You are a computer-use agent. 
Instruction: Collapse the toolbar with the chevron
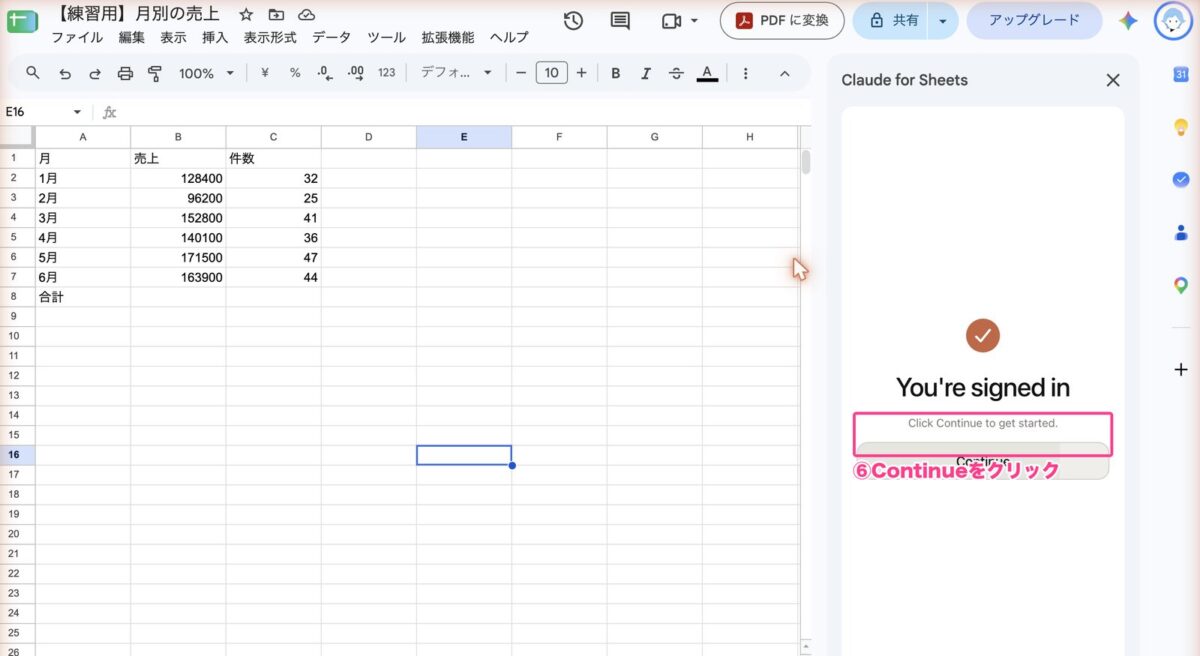(784, 73)
